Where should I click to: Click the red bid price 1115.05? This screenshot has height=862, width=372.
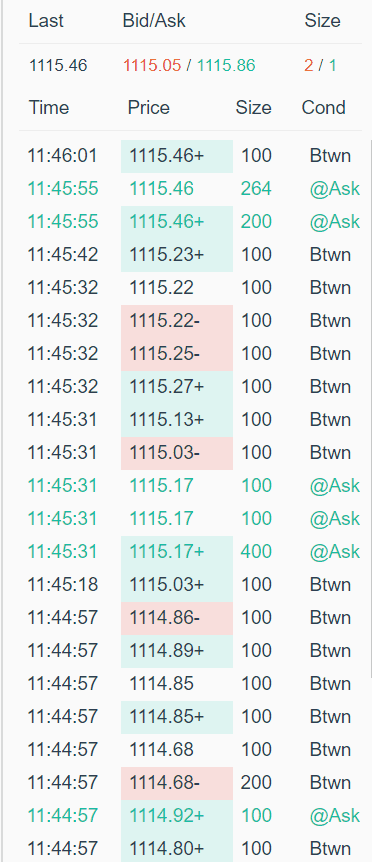(x=152, y=65)
